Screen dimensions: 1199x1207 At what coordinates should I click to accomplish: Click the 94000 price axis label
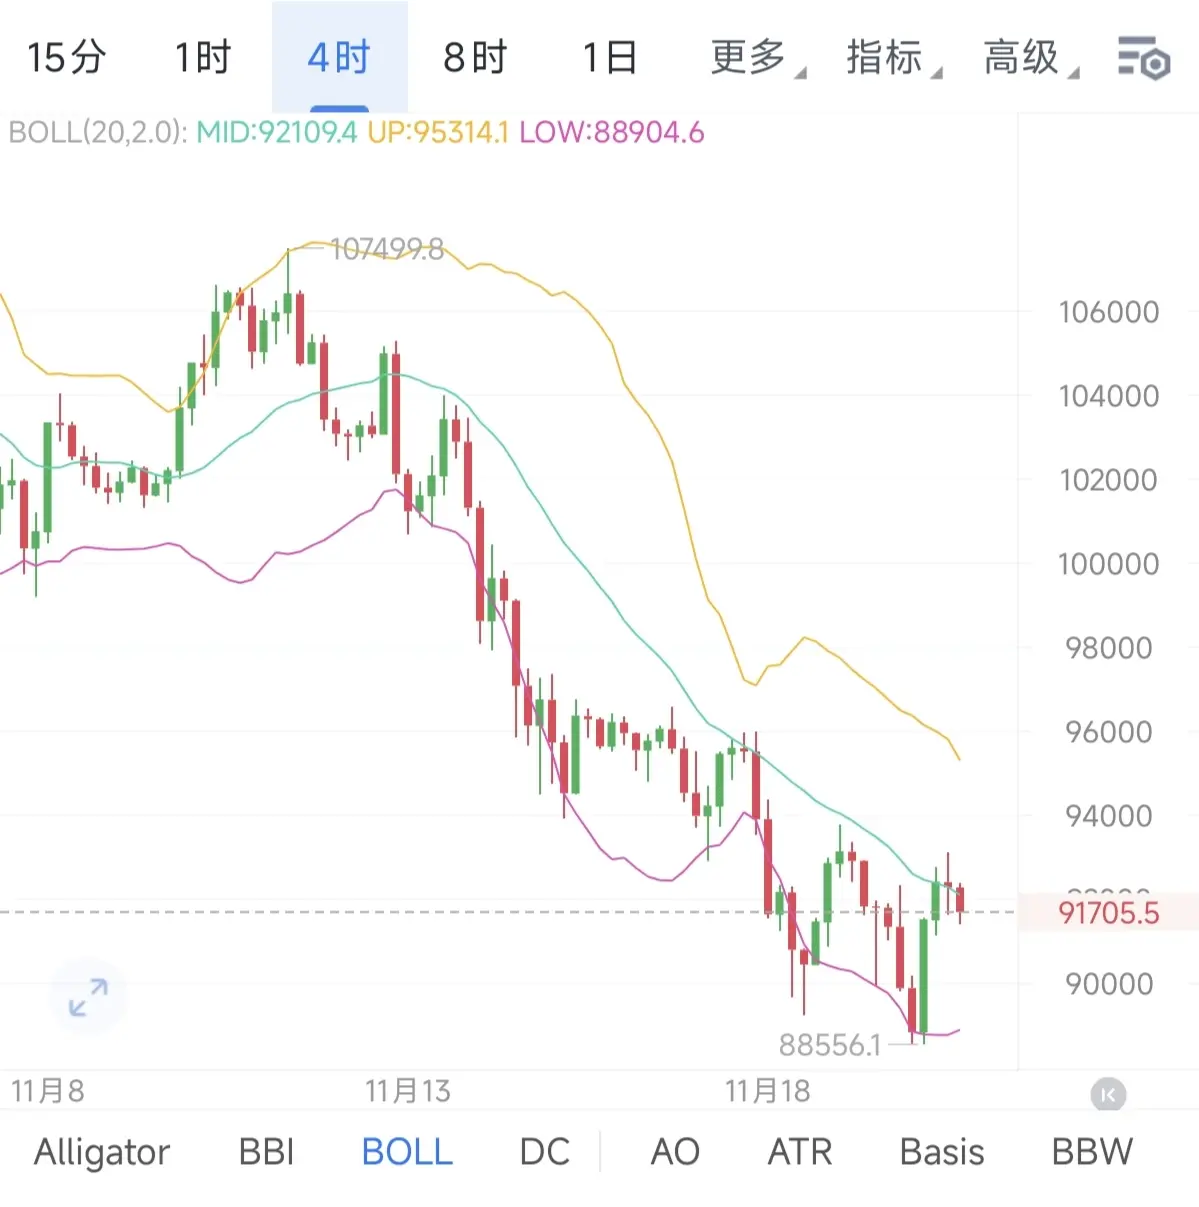tap(1109, 816)
